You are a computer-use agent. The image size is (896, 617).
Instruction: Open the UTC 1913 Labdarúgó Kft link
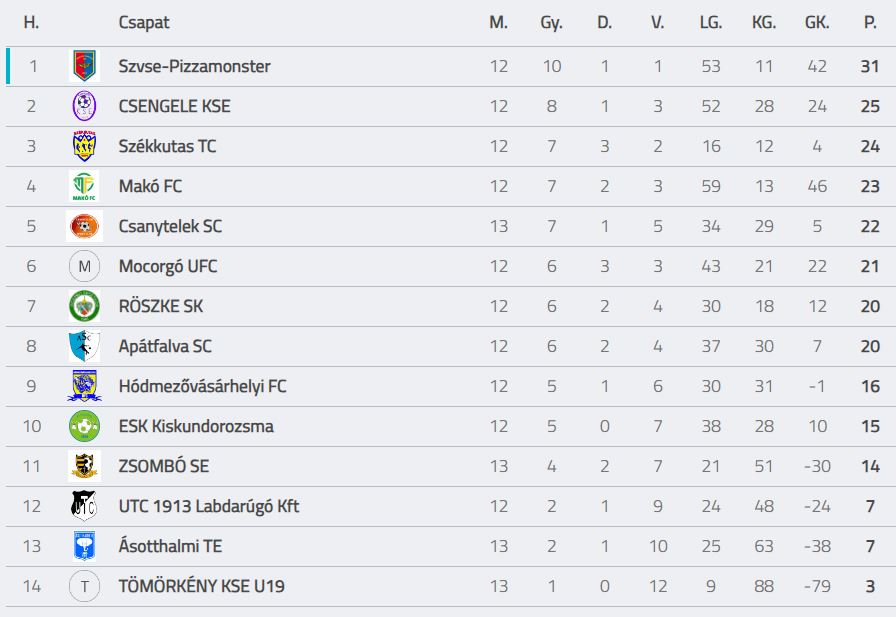[208, 506]
